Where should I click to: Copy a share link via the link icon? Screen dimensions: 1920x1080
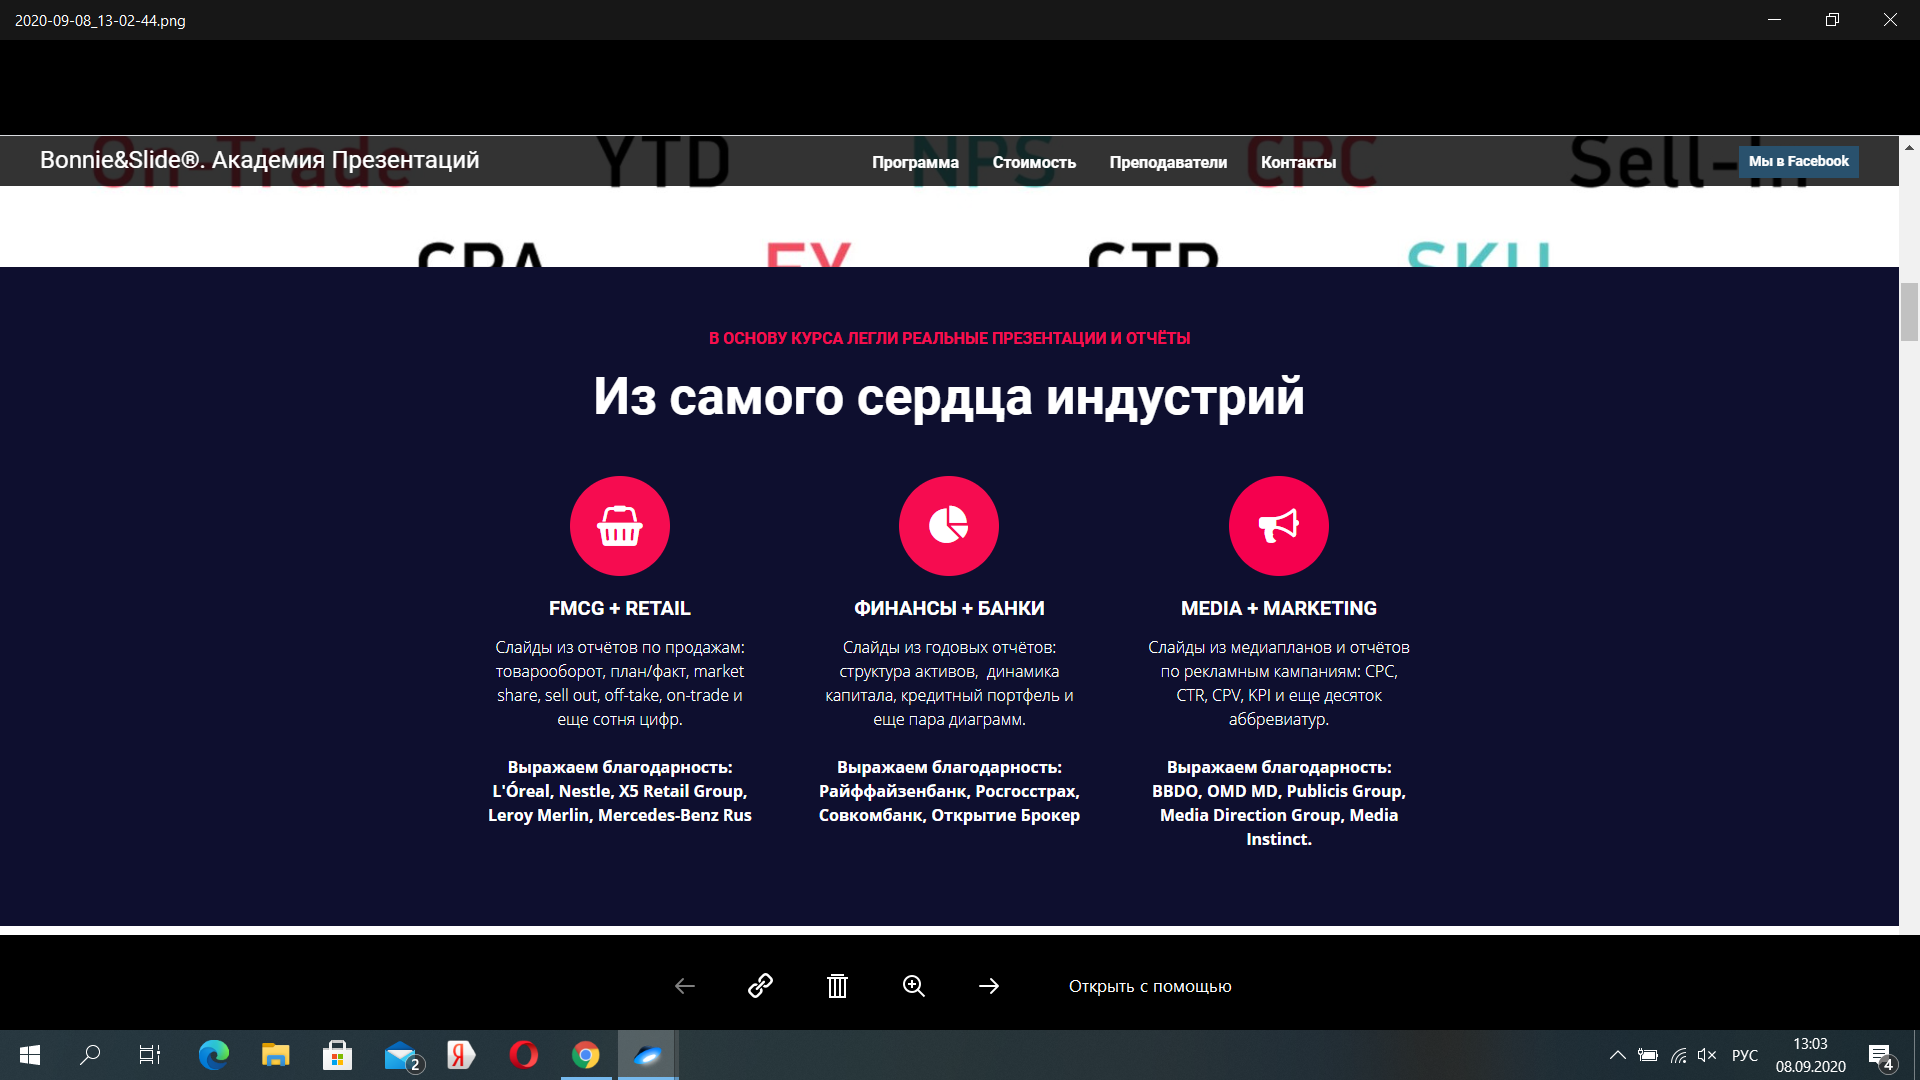click(x=761, y=986)
